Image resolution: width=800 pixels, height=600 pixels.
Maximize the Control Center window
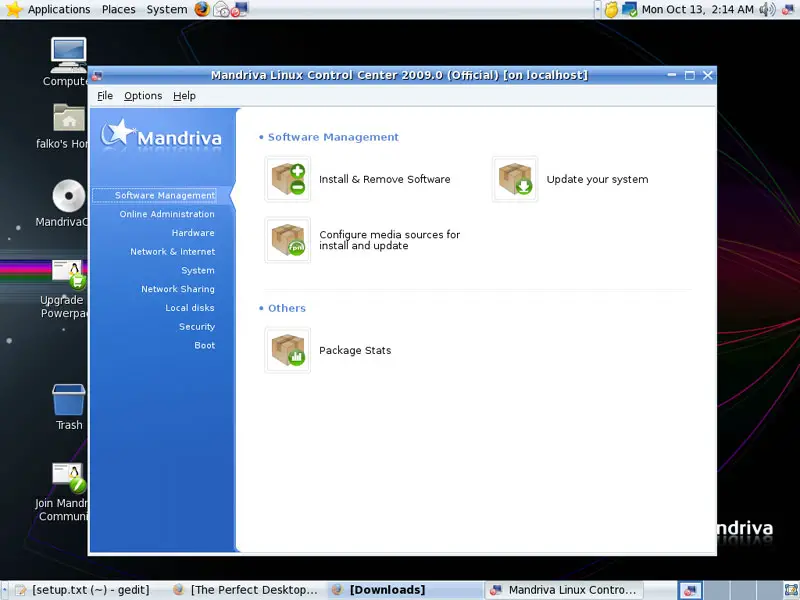pos(690,76)
